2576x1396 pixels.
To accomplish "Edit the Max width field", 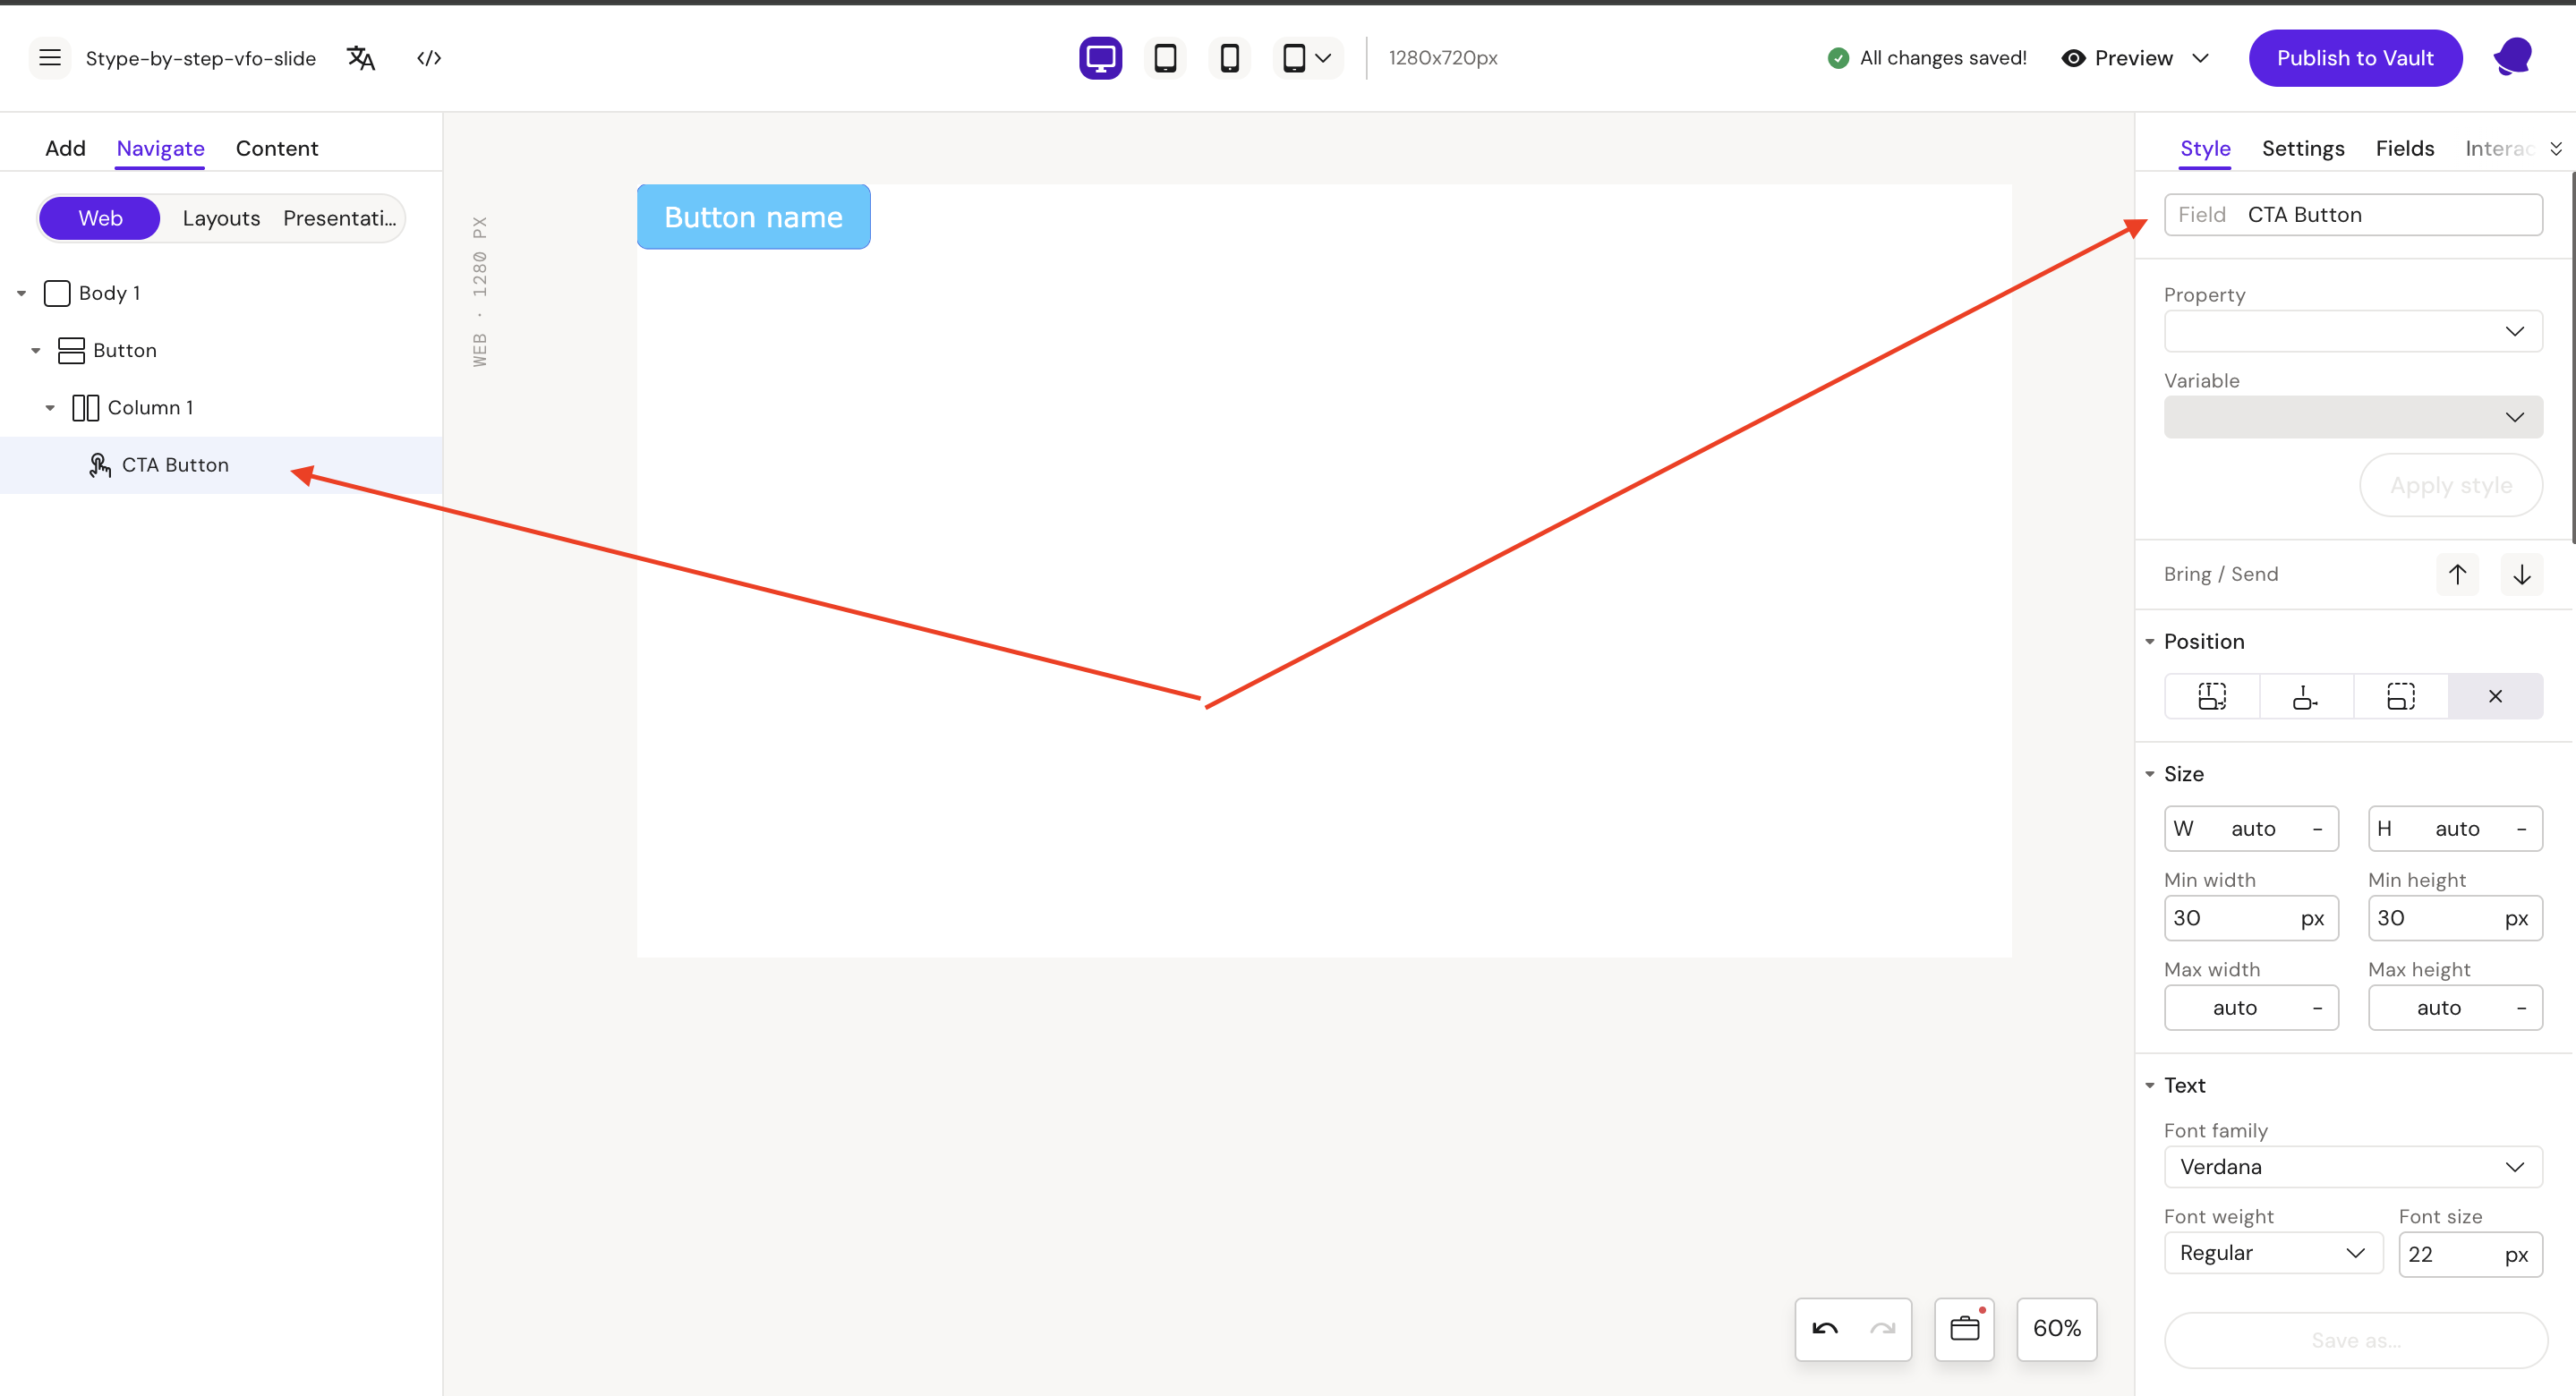I will point(2251,1007).
